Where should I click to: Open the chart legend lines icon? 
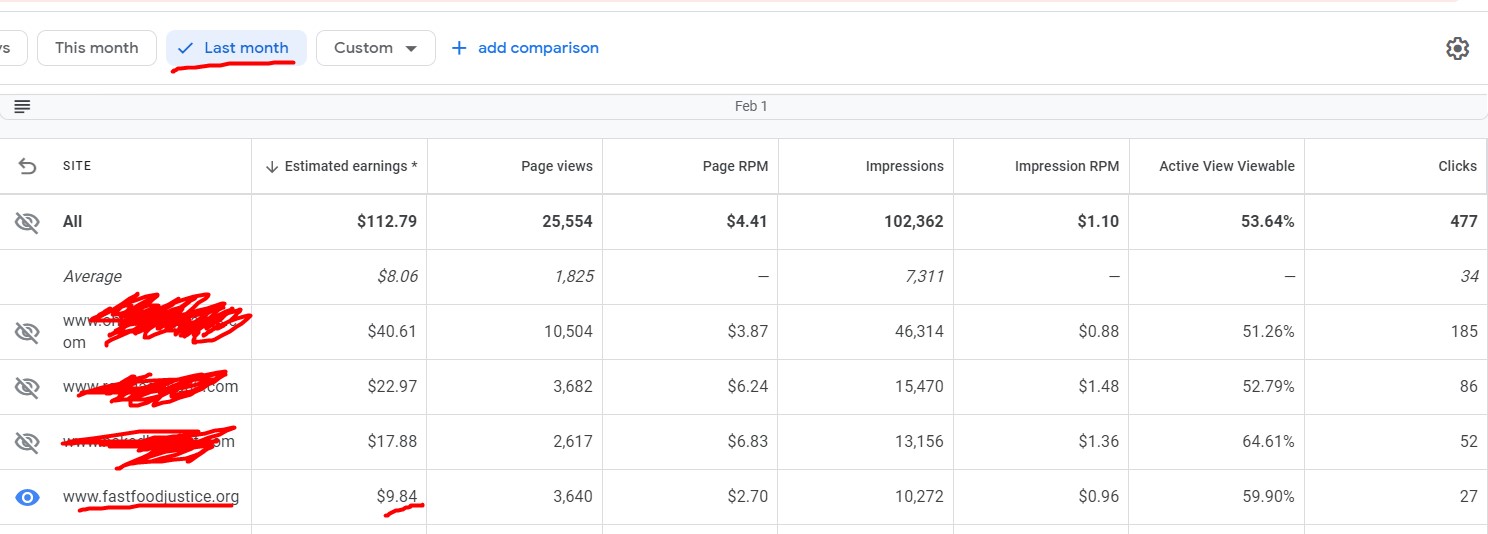pos(22,106)
